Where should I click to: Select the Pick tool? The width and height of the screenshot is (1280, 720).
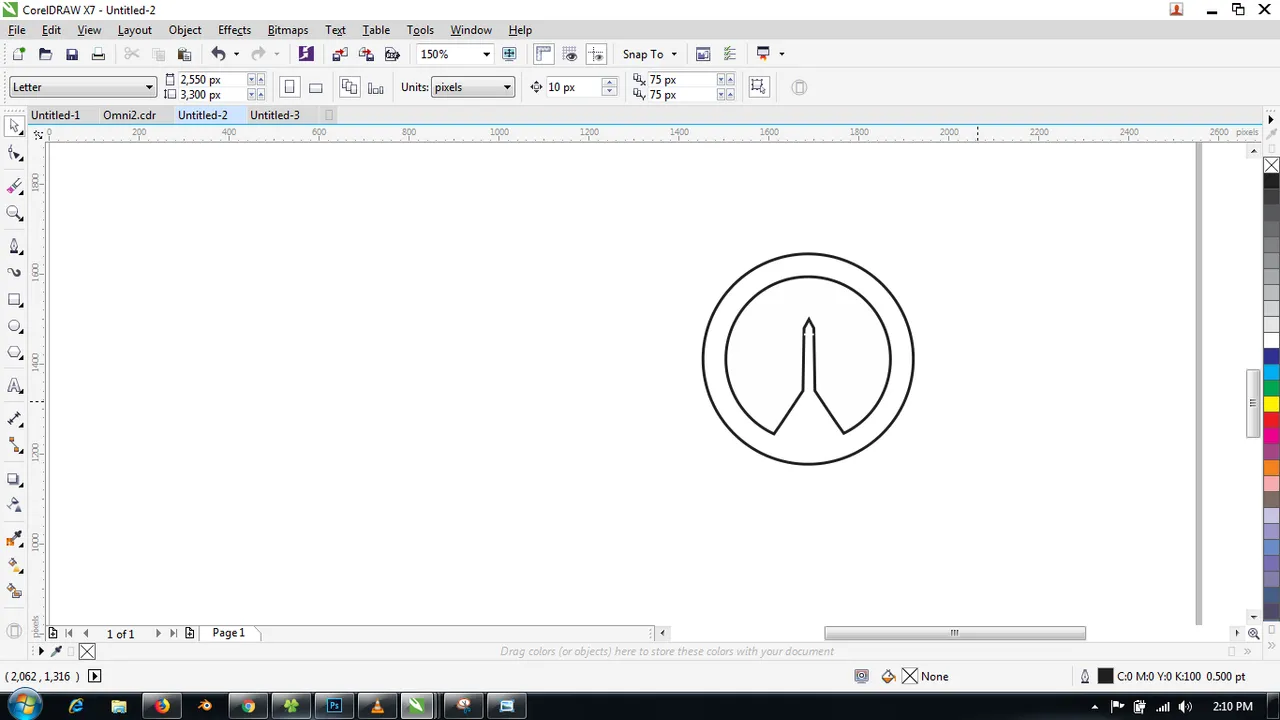tap(15, 127)
